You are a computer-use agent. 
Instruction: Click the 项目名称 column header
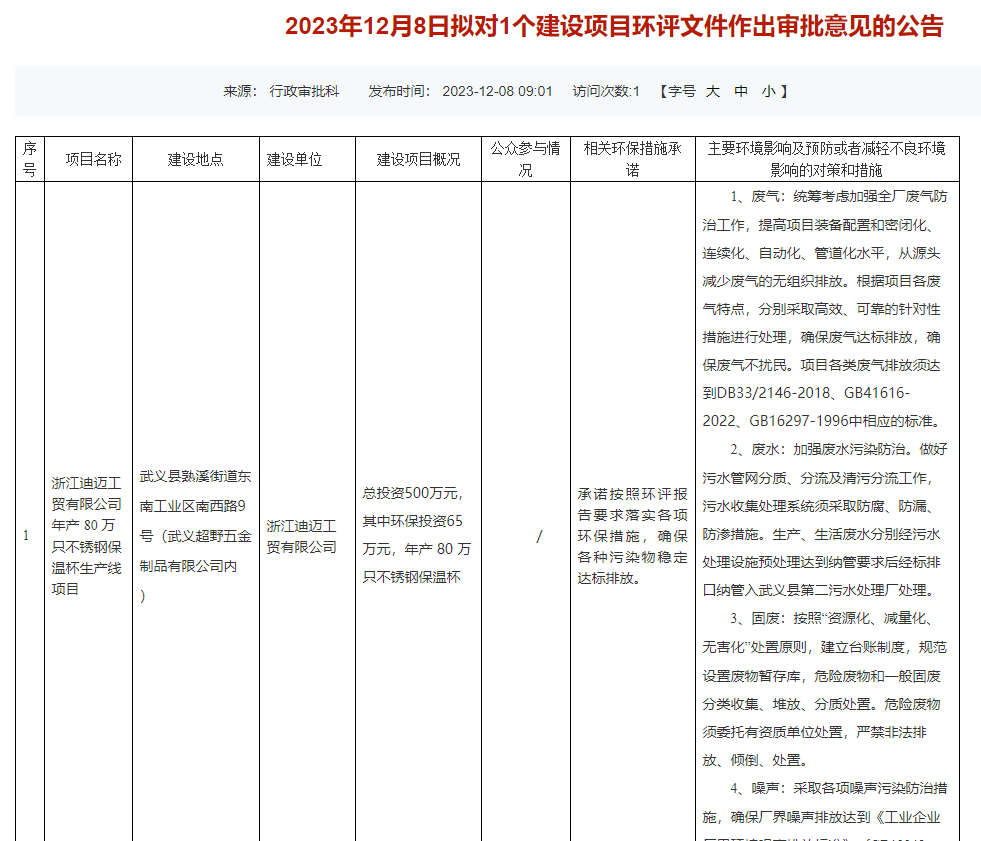click(93, 159)
